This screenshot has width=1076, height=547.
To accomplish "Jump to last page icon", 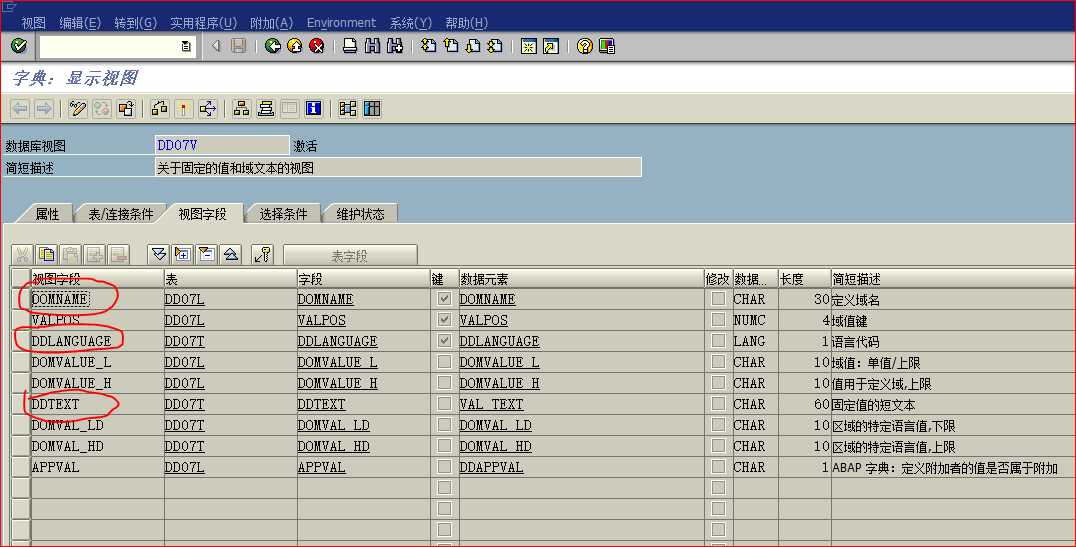I will (x=495, y=46).
